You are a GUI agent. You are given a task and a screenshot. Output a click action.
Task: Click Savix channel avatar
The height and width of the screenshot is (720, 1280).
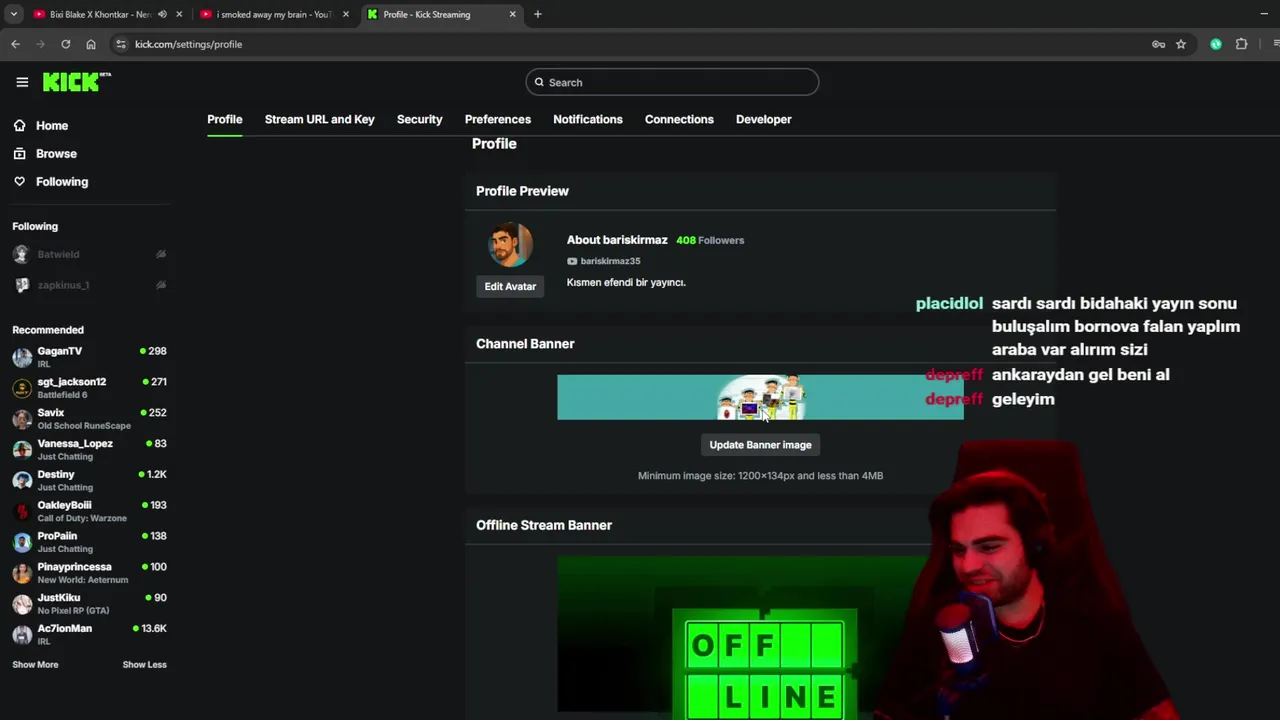[x=22, y=419]
